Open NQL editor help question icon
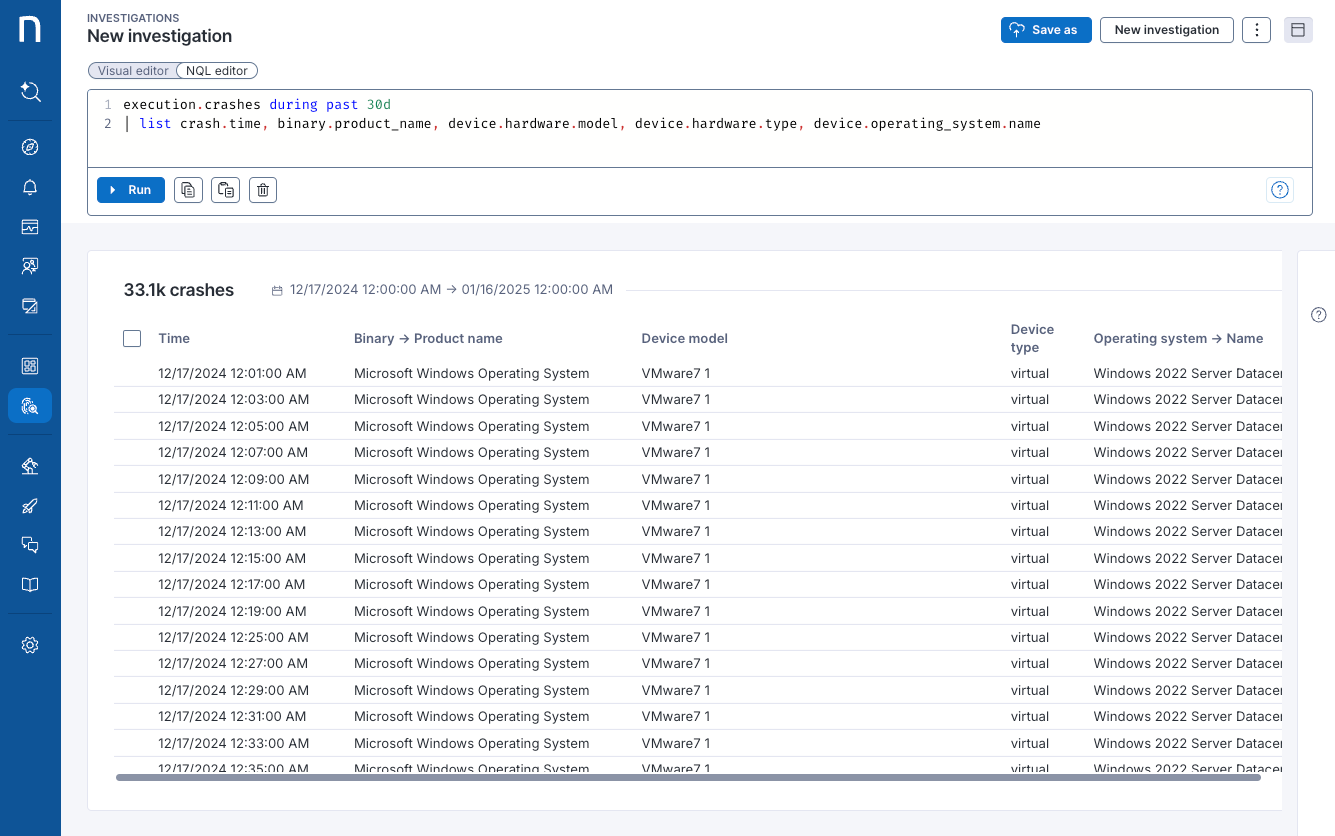Image resolution: width=1335 pixels, height=836 pixels. [1279, 190]
